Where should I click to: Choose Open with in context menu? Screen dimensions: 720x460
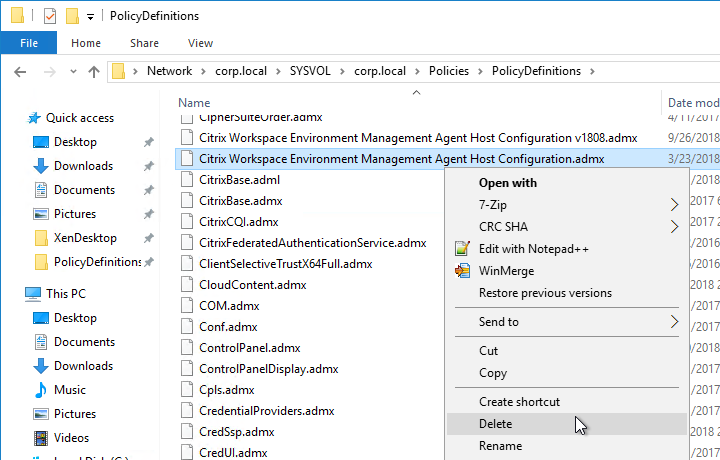pyautogui.click(x=567, y=183)
